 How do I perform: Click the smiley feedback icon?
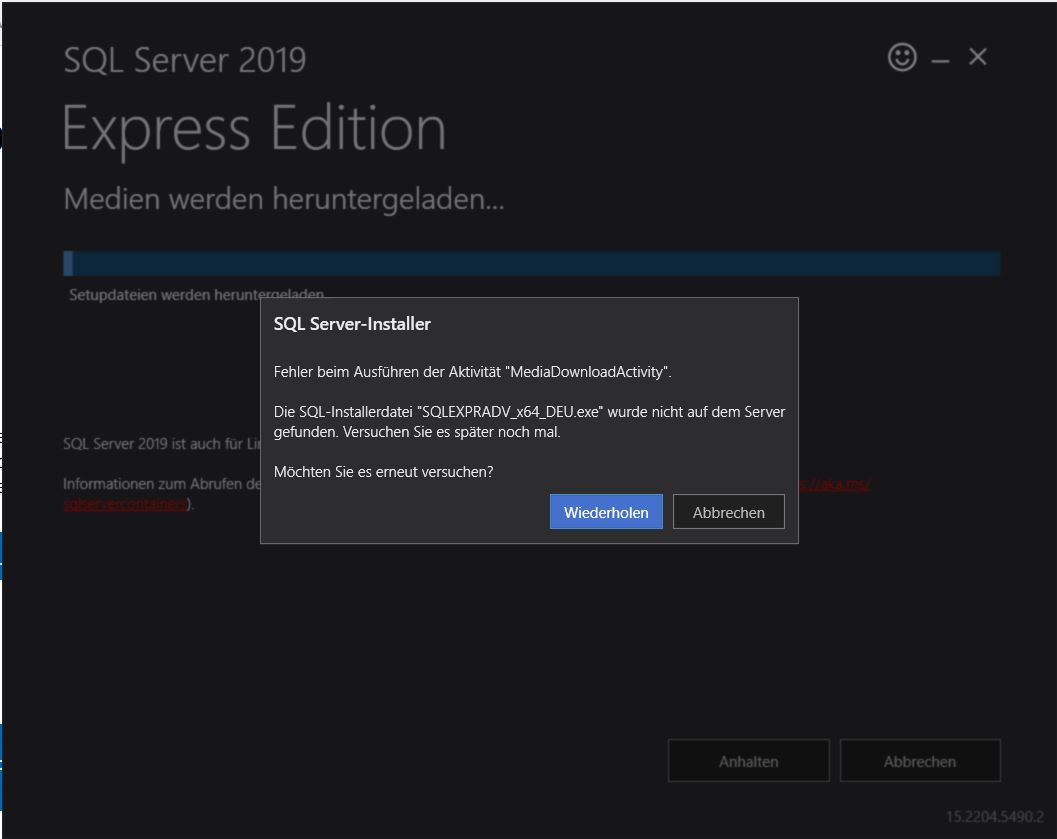(902, 57)
